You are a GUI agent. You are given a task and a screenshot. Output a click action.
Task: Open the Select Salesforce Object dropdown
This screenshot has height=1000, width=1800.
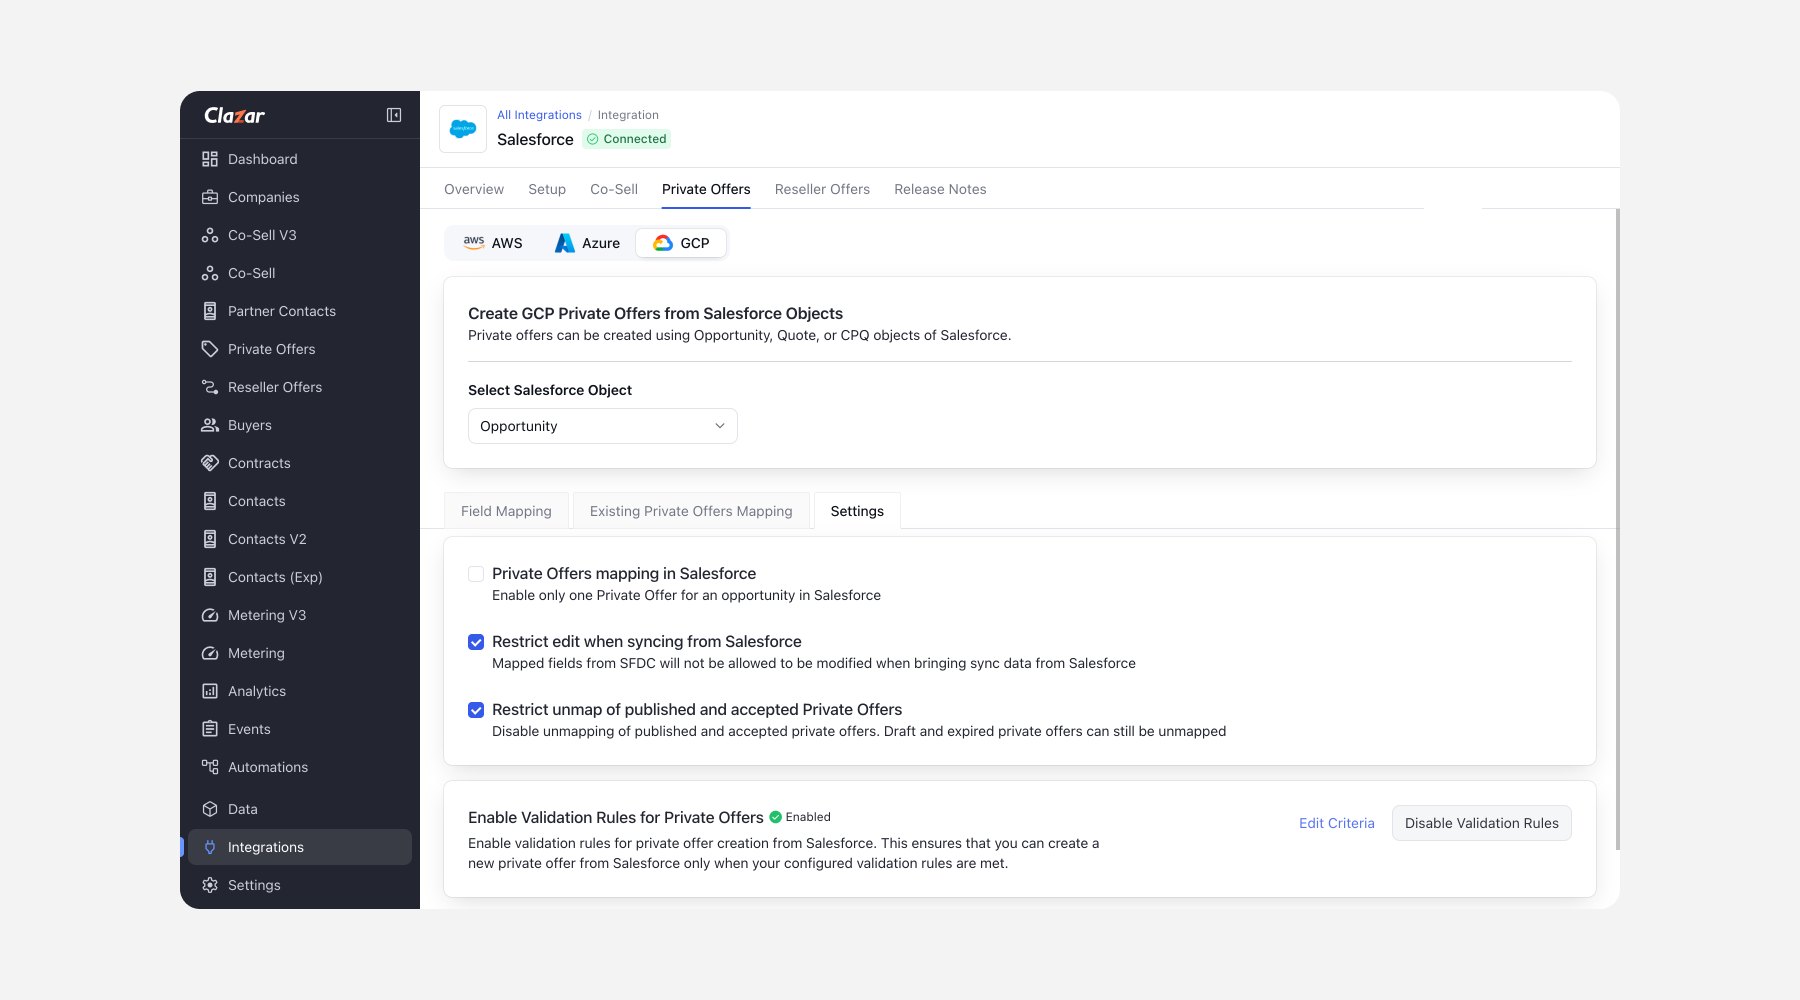point(603,426)
